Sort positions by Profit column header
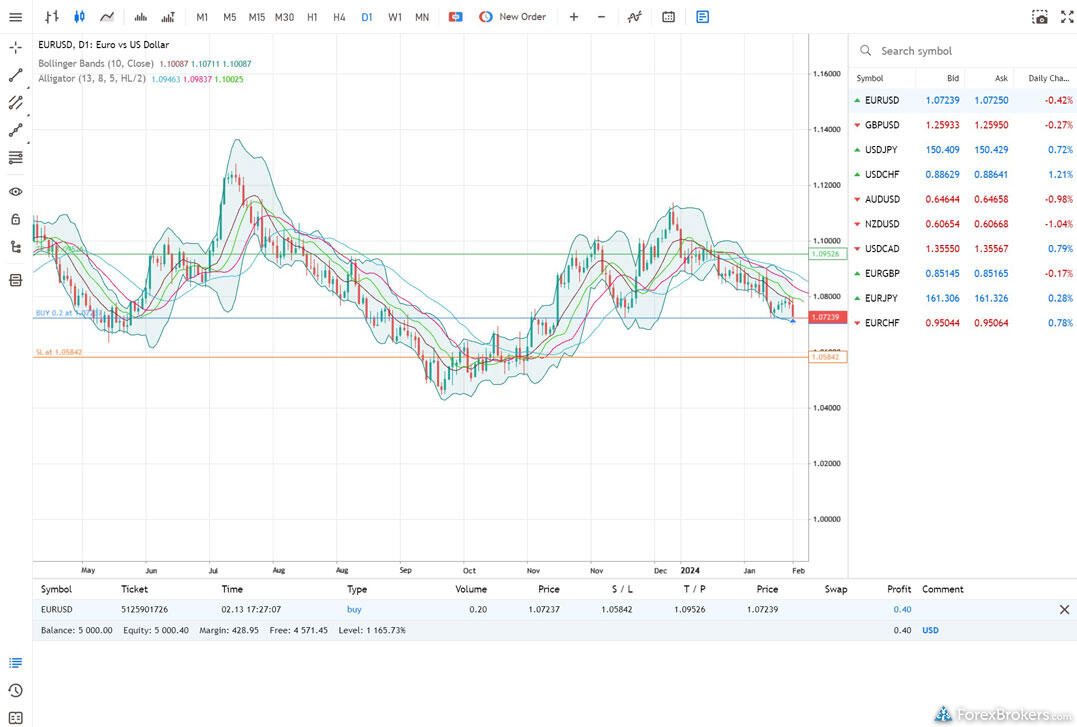 coord(898,590)
